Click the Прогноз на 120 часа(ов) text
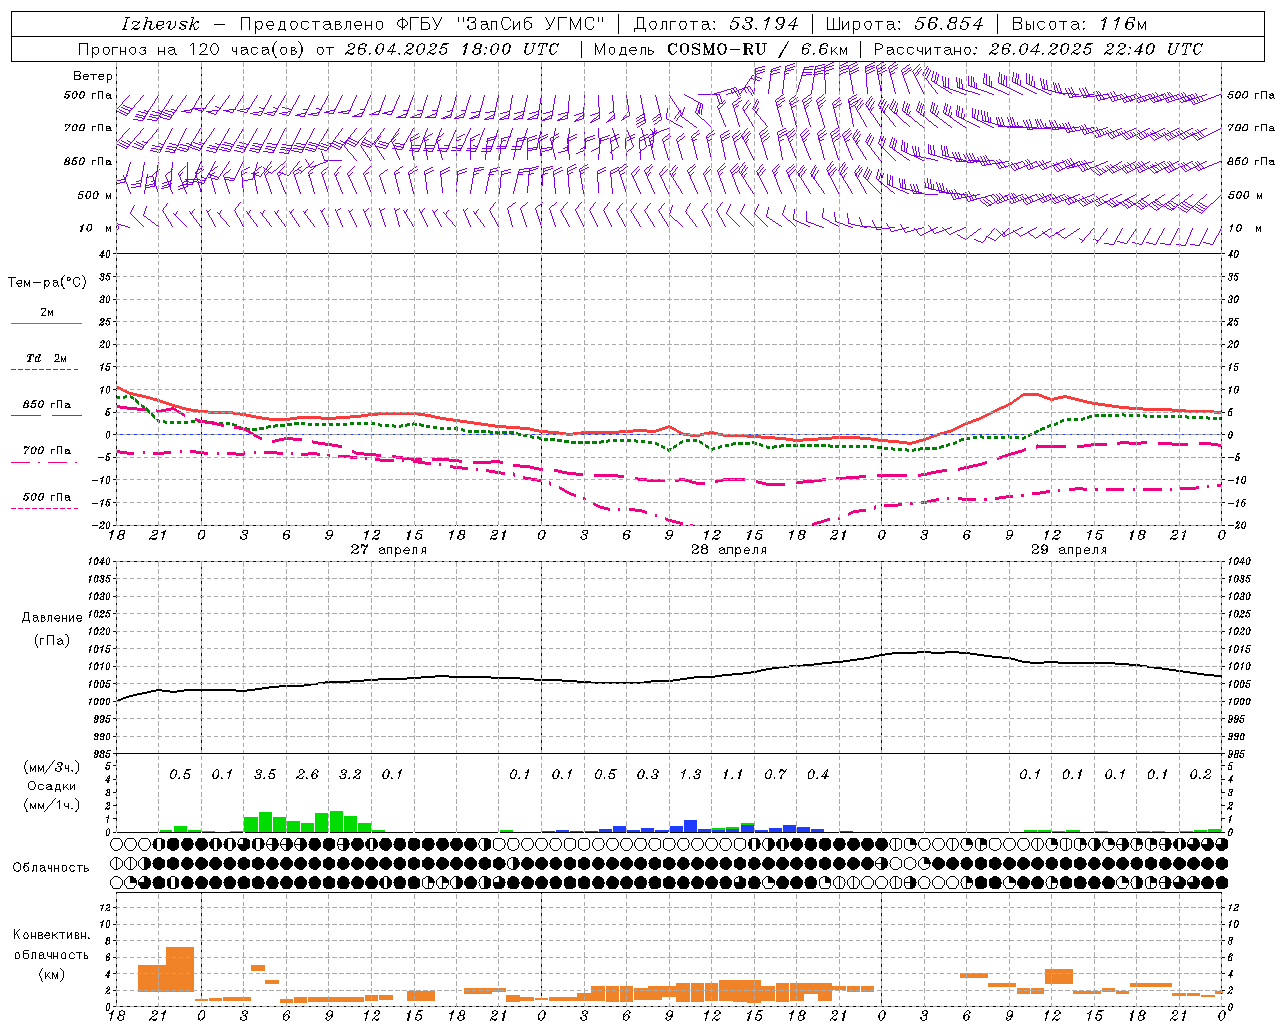Image resolution: width=1280 pixels, height=1024 pixels. (192, 49)
